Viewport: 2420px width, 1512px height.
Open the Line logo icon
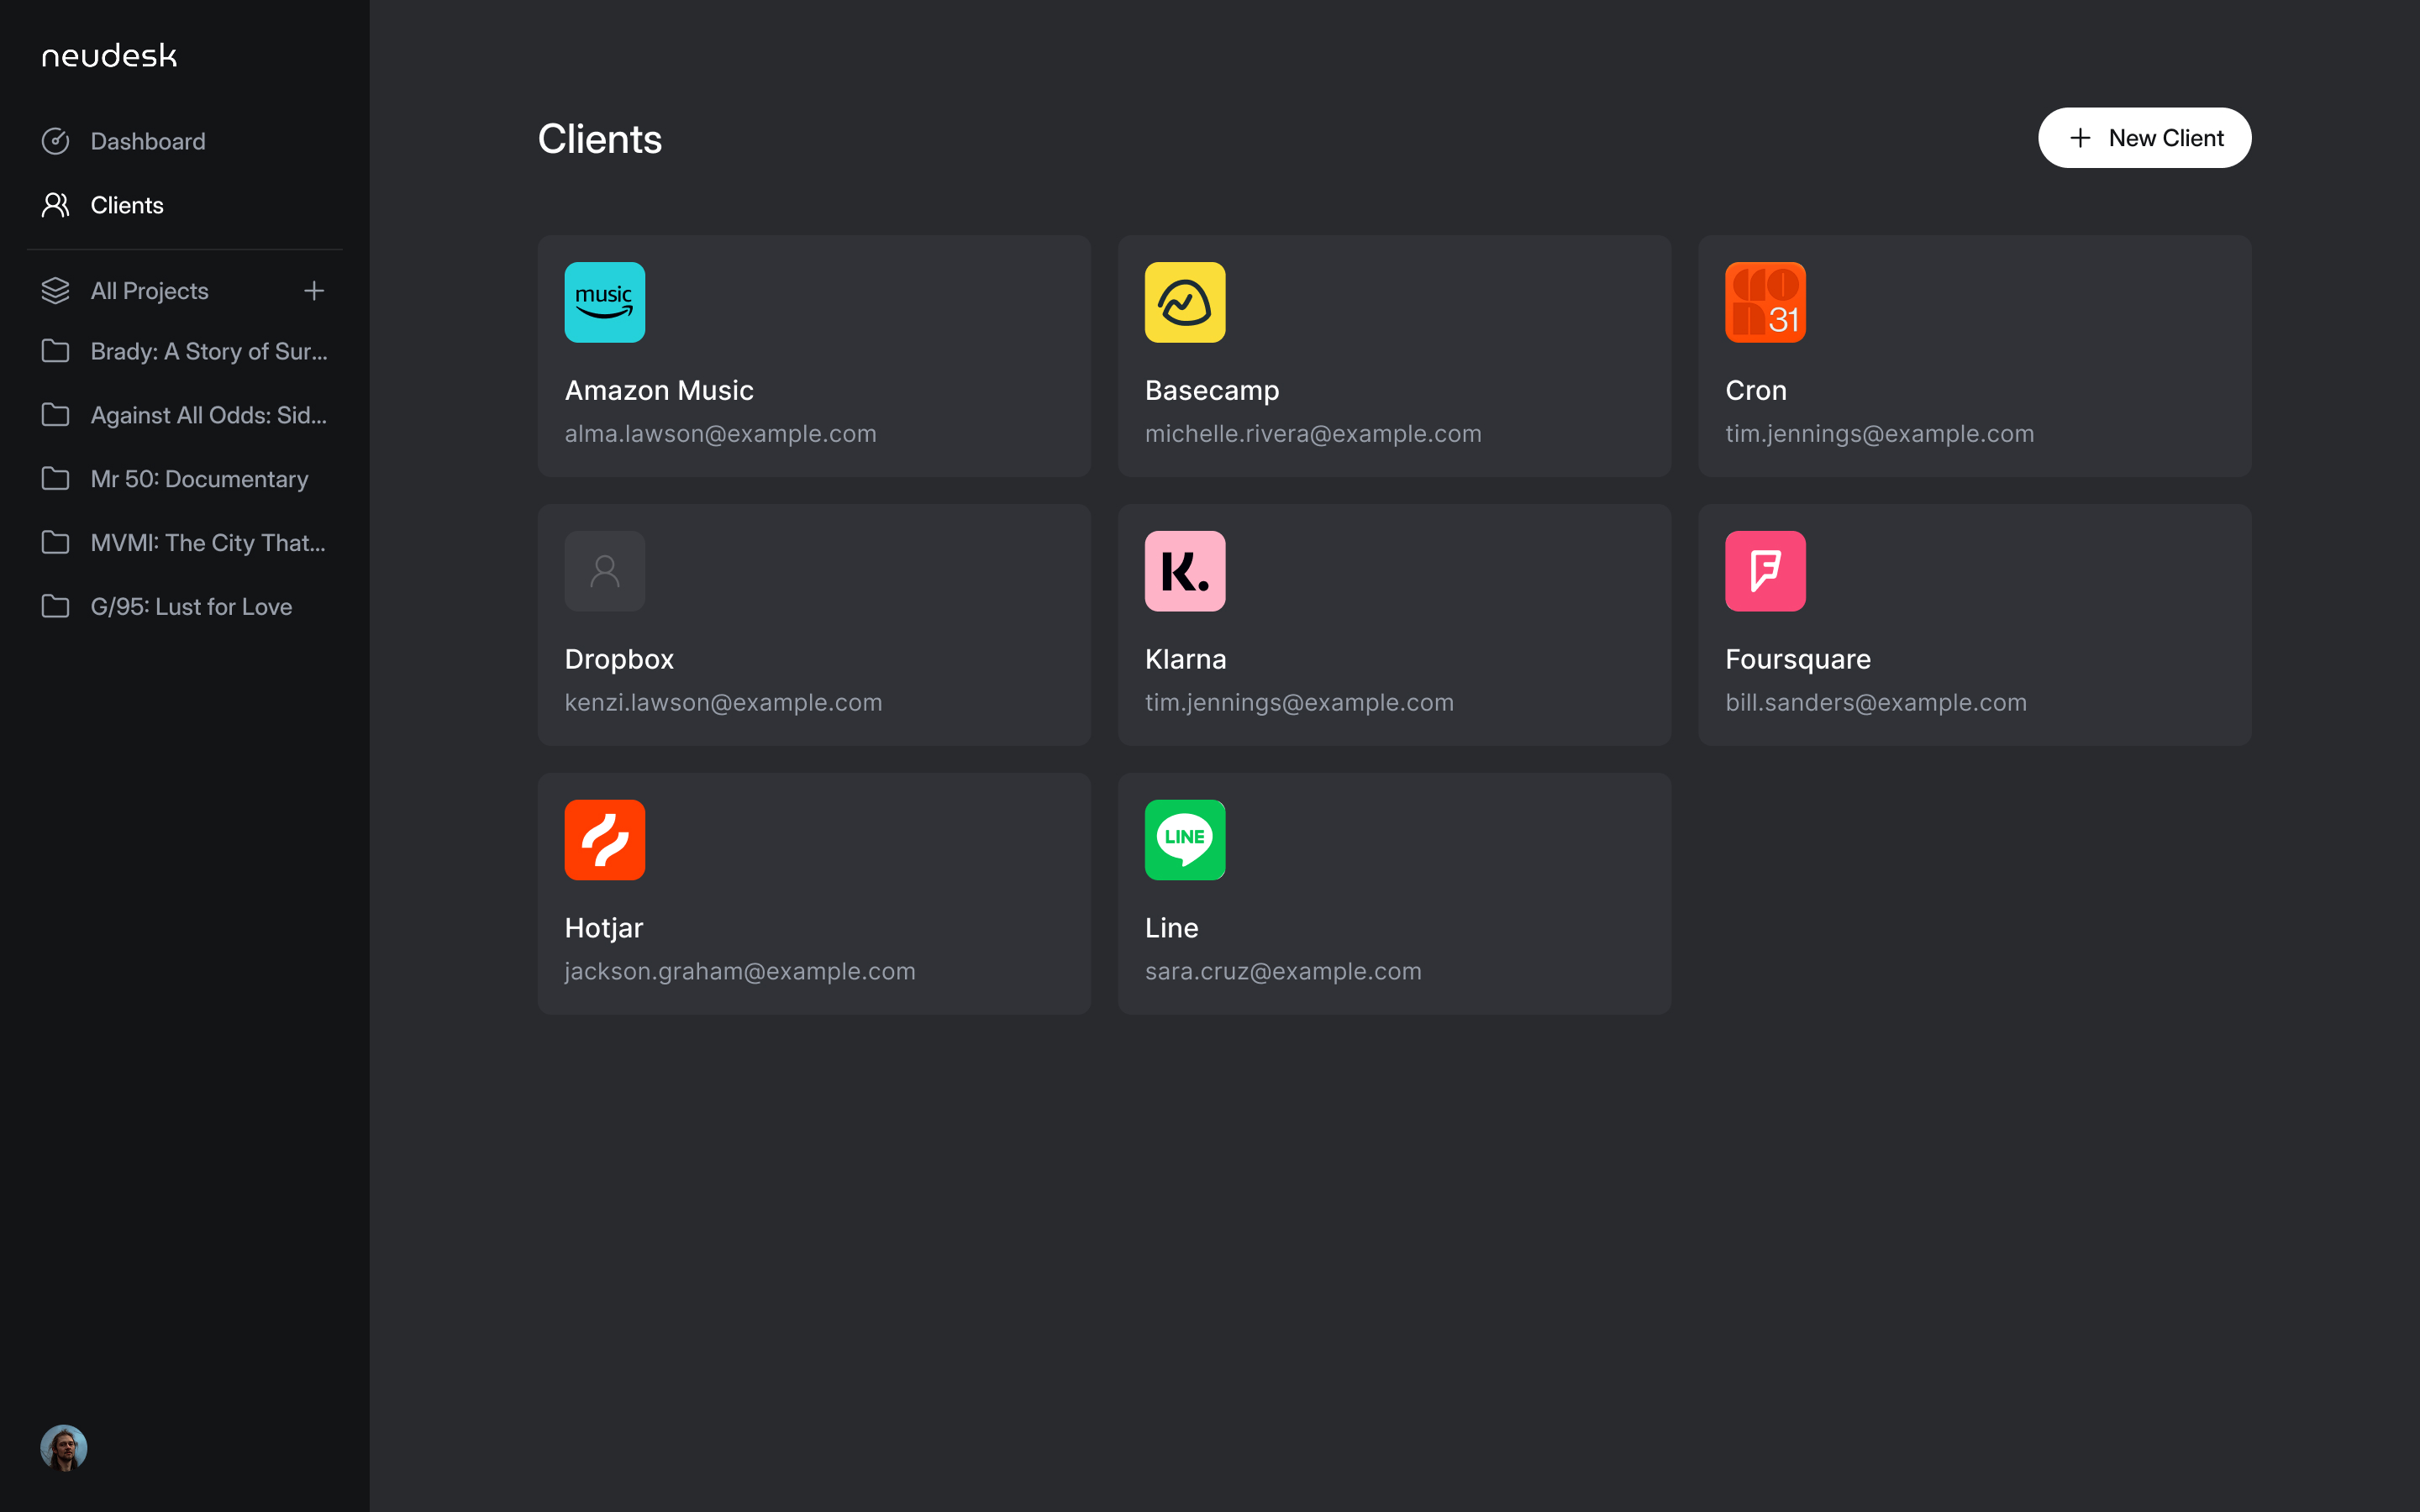click(1185, 840)
